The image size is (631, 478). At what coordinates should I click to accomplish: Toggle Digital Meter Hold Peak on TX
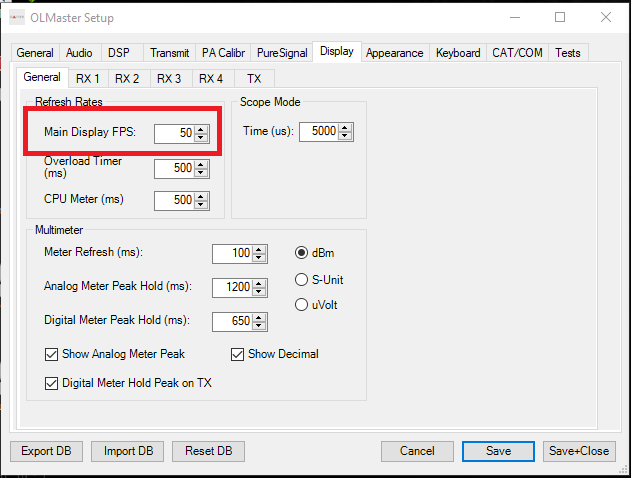click(52, 383)
